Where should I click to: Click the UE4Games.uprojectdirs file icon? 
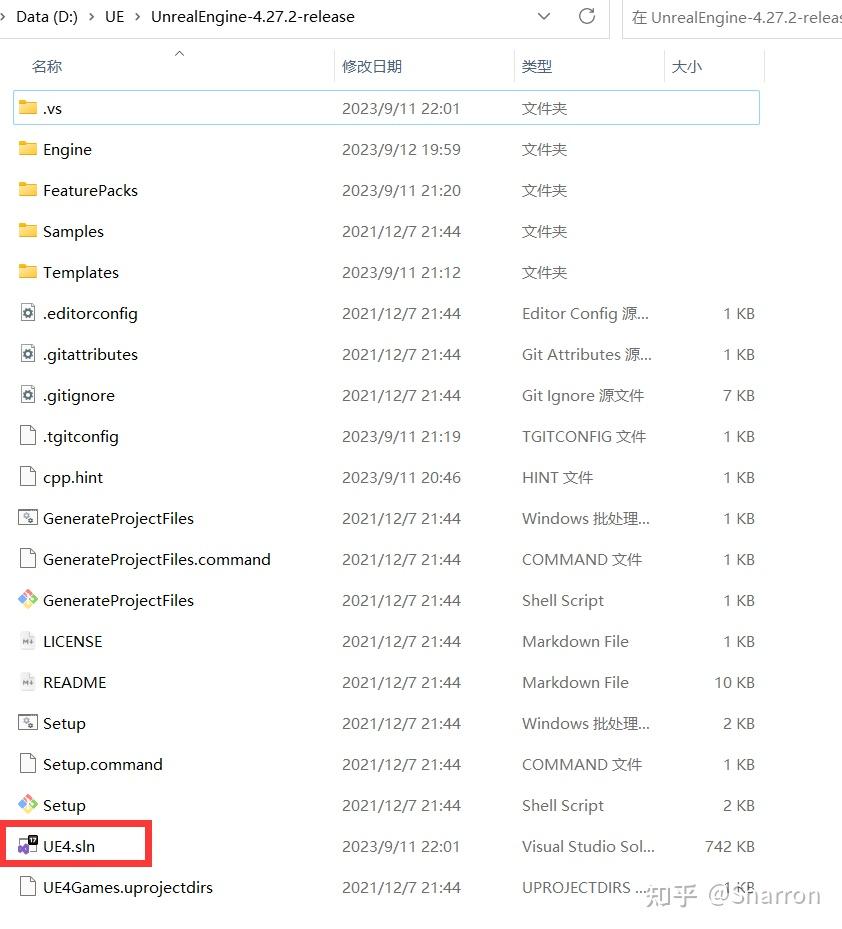28,886
